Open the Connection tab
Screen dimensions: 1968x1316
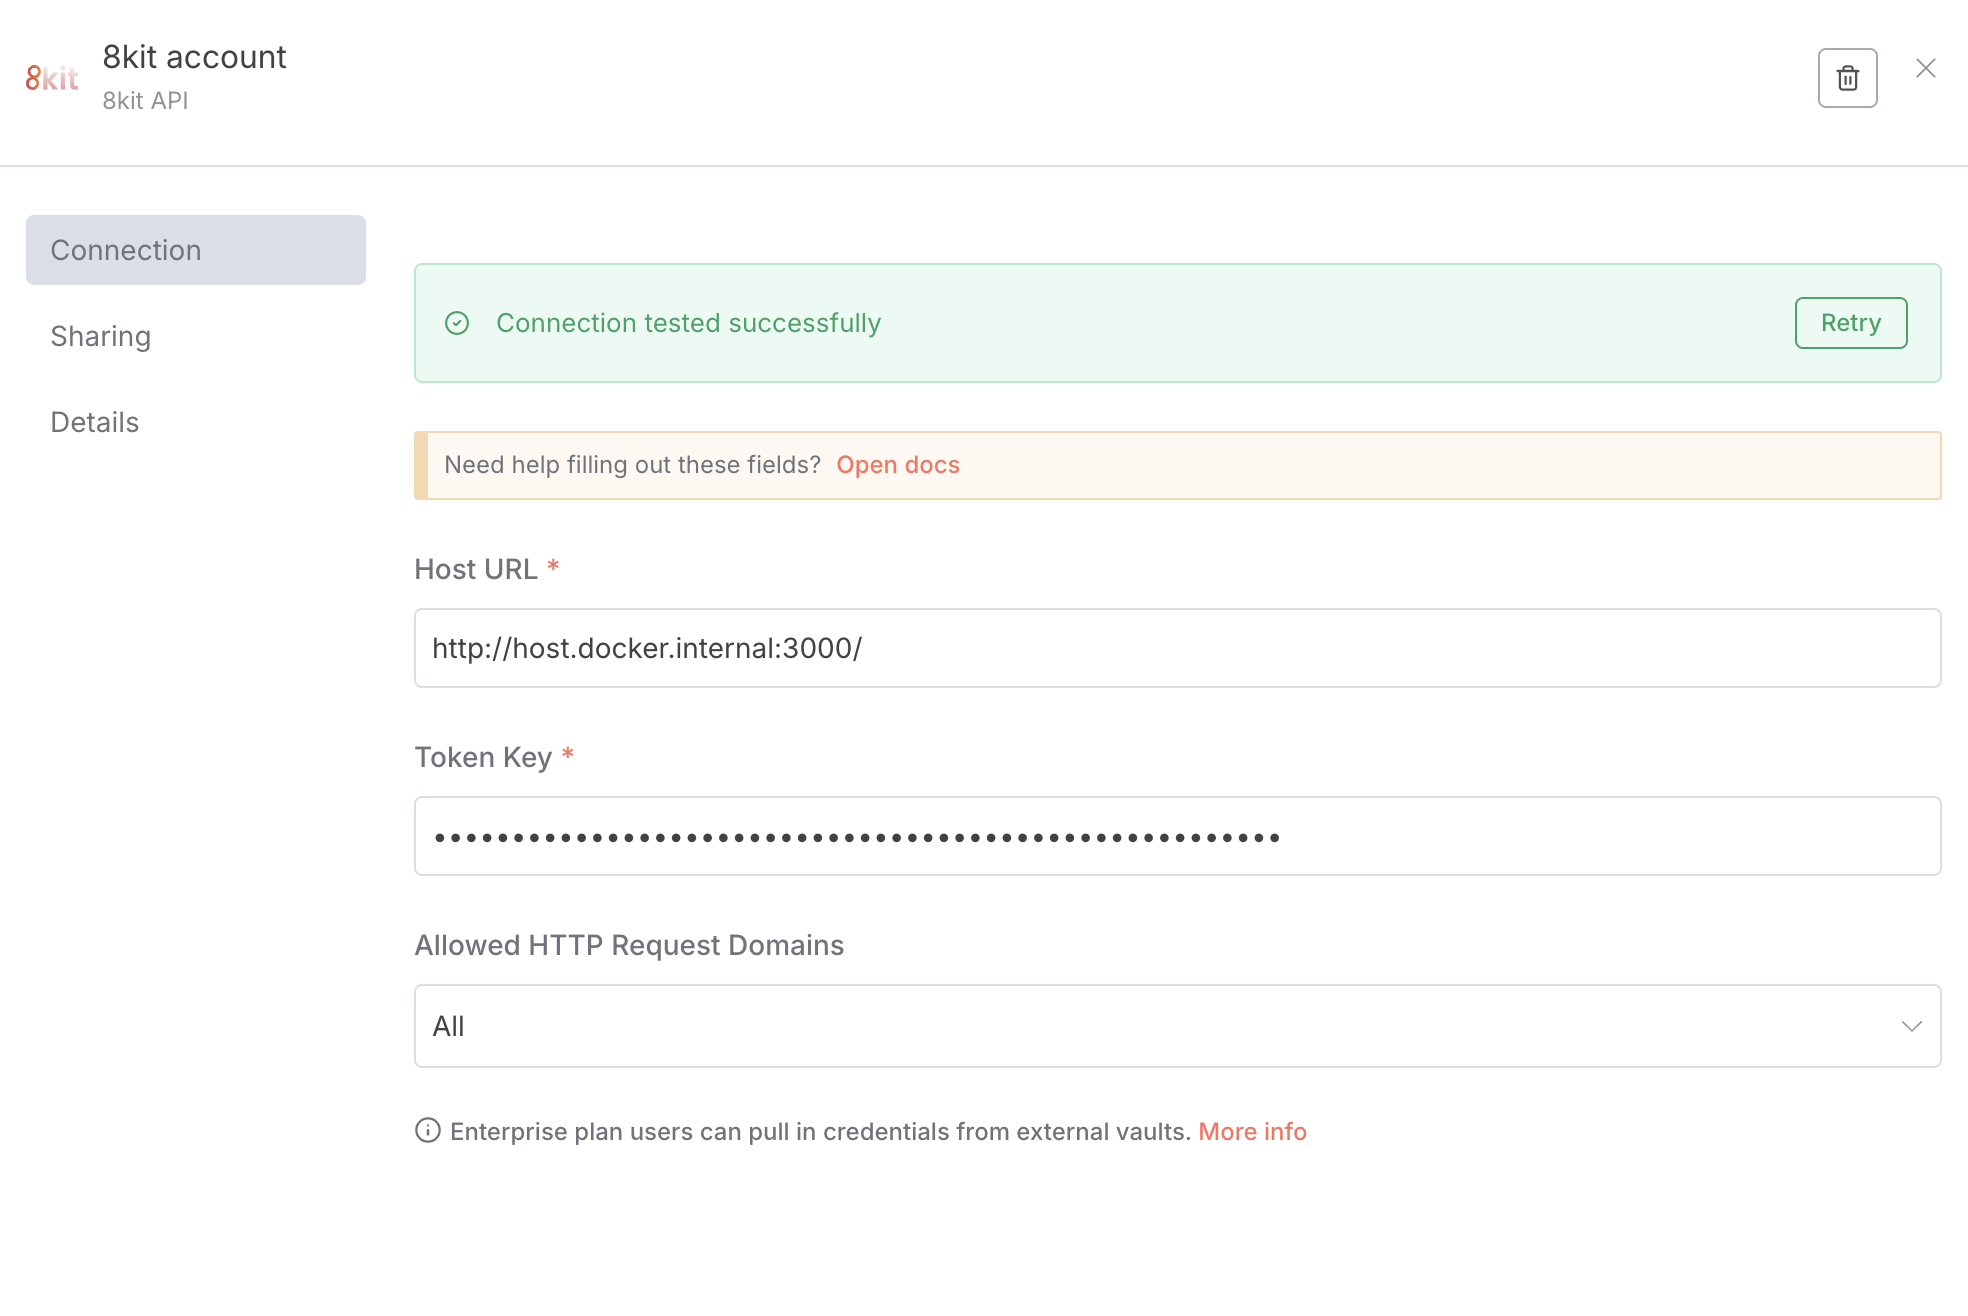pyautogui.click(x=196, y=250)
